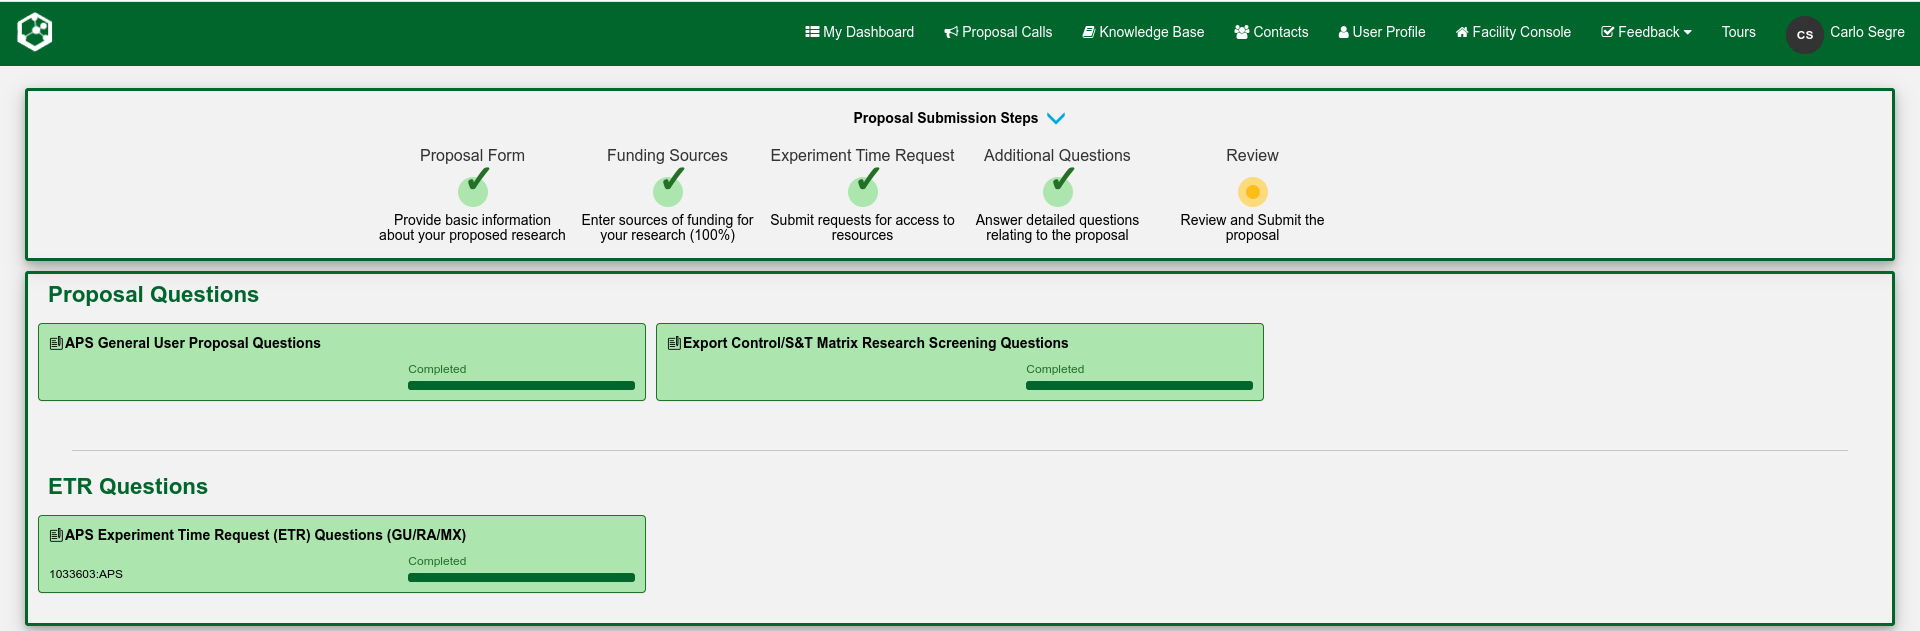The width and height of the screenshot is (1920, 631).
Task: Click the CS user avatar circle
Action: click(1804, 34)
